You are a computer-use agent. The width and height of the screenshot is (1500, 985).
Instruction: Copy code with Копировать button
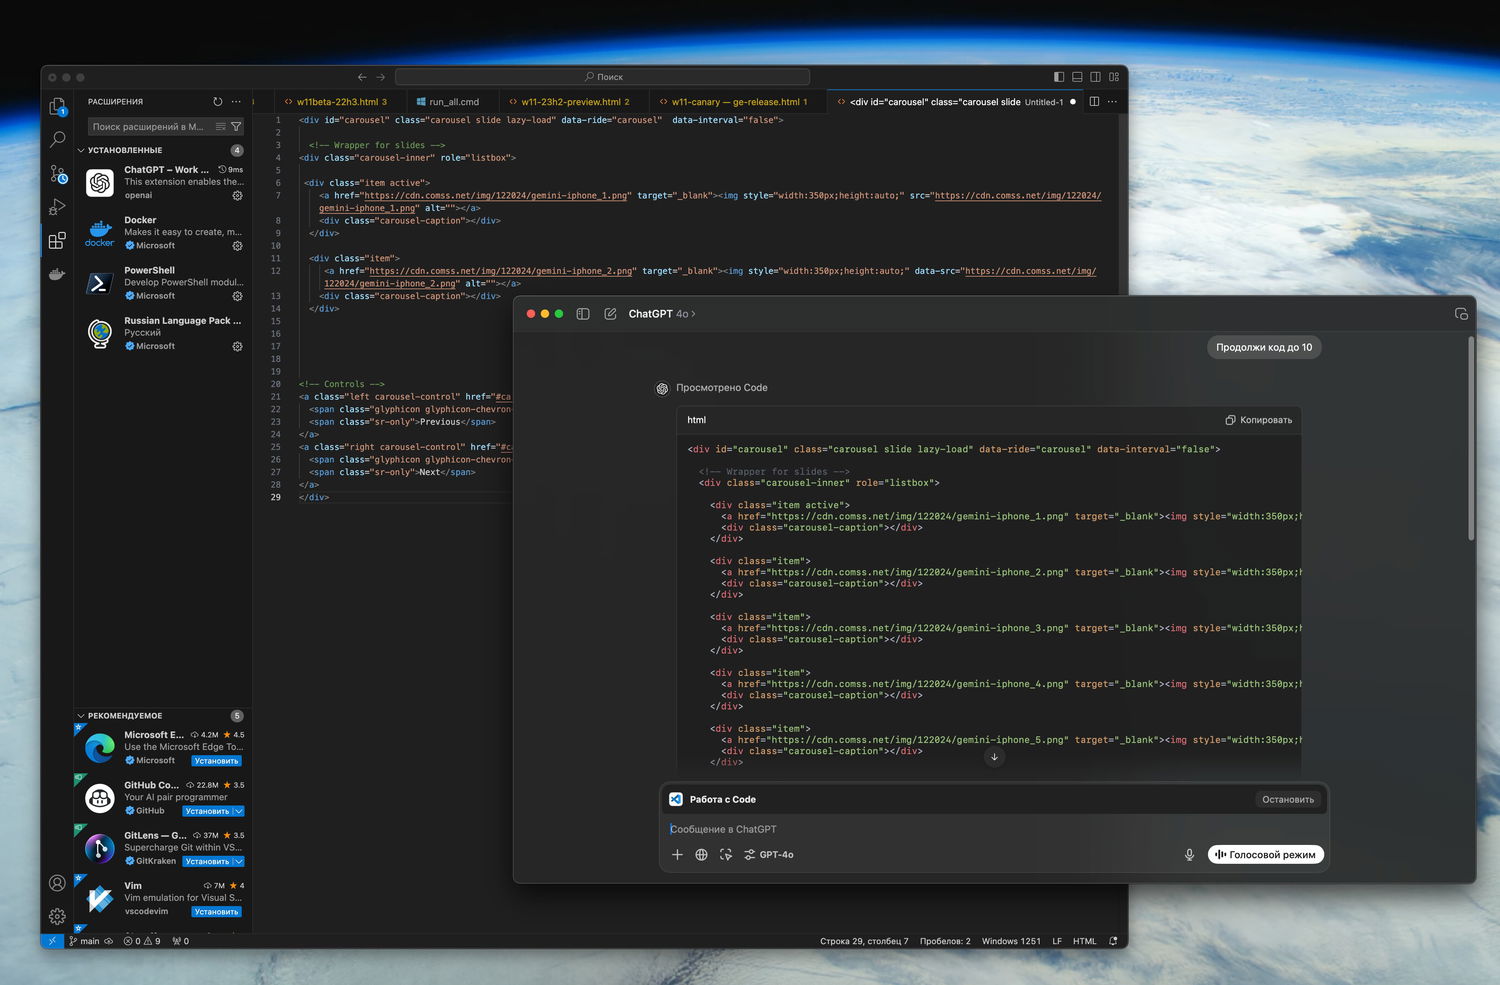pos(1259,420)
